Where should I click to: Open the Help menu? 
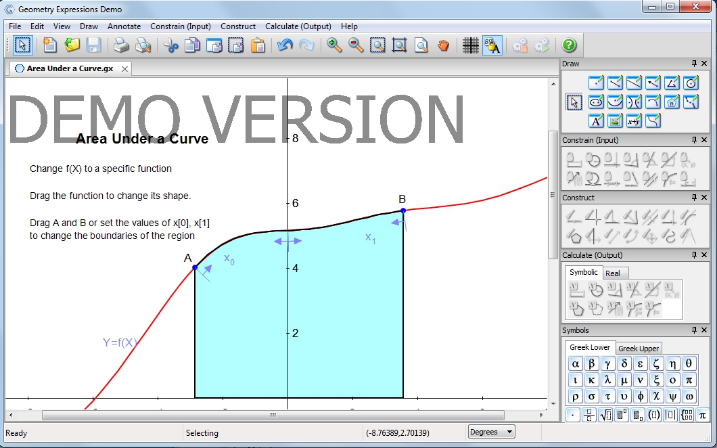coord(349,26)
